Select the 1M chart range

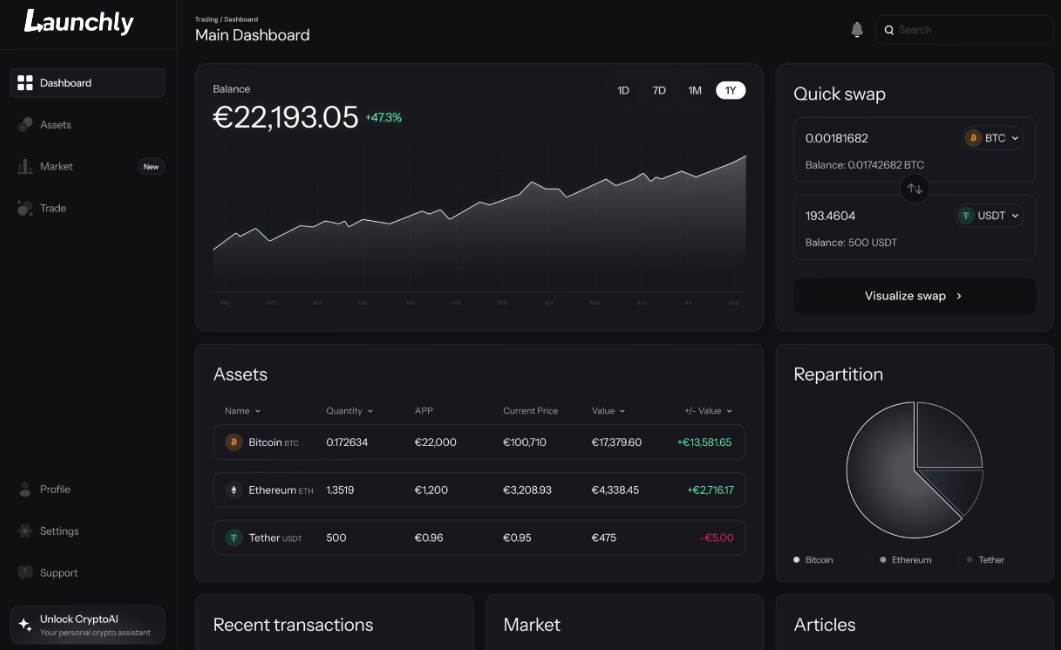click(x=695, y=91)
